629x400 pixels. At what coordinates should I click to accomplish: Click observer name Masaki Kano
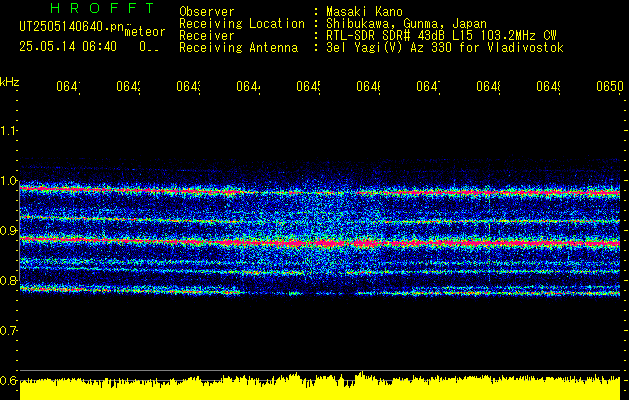364,12
